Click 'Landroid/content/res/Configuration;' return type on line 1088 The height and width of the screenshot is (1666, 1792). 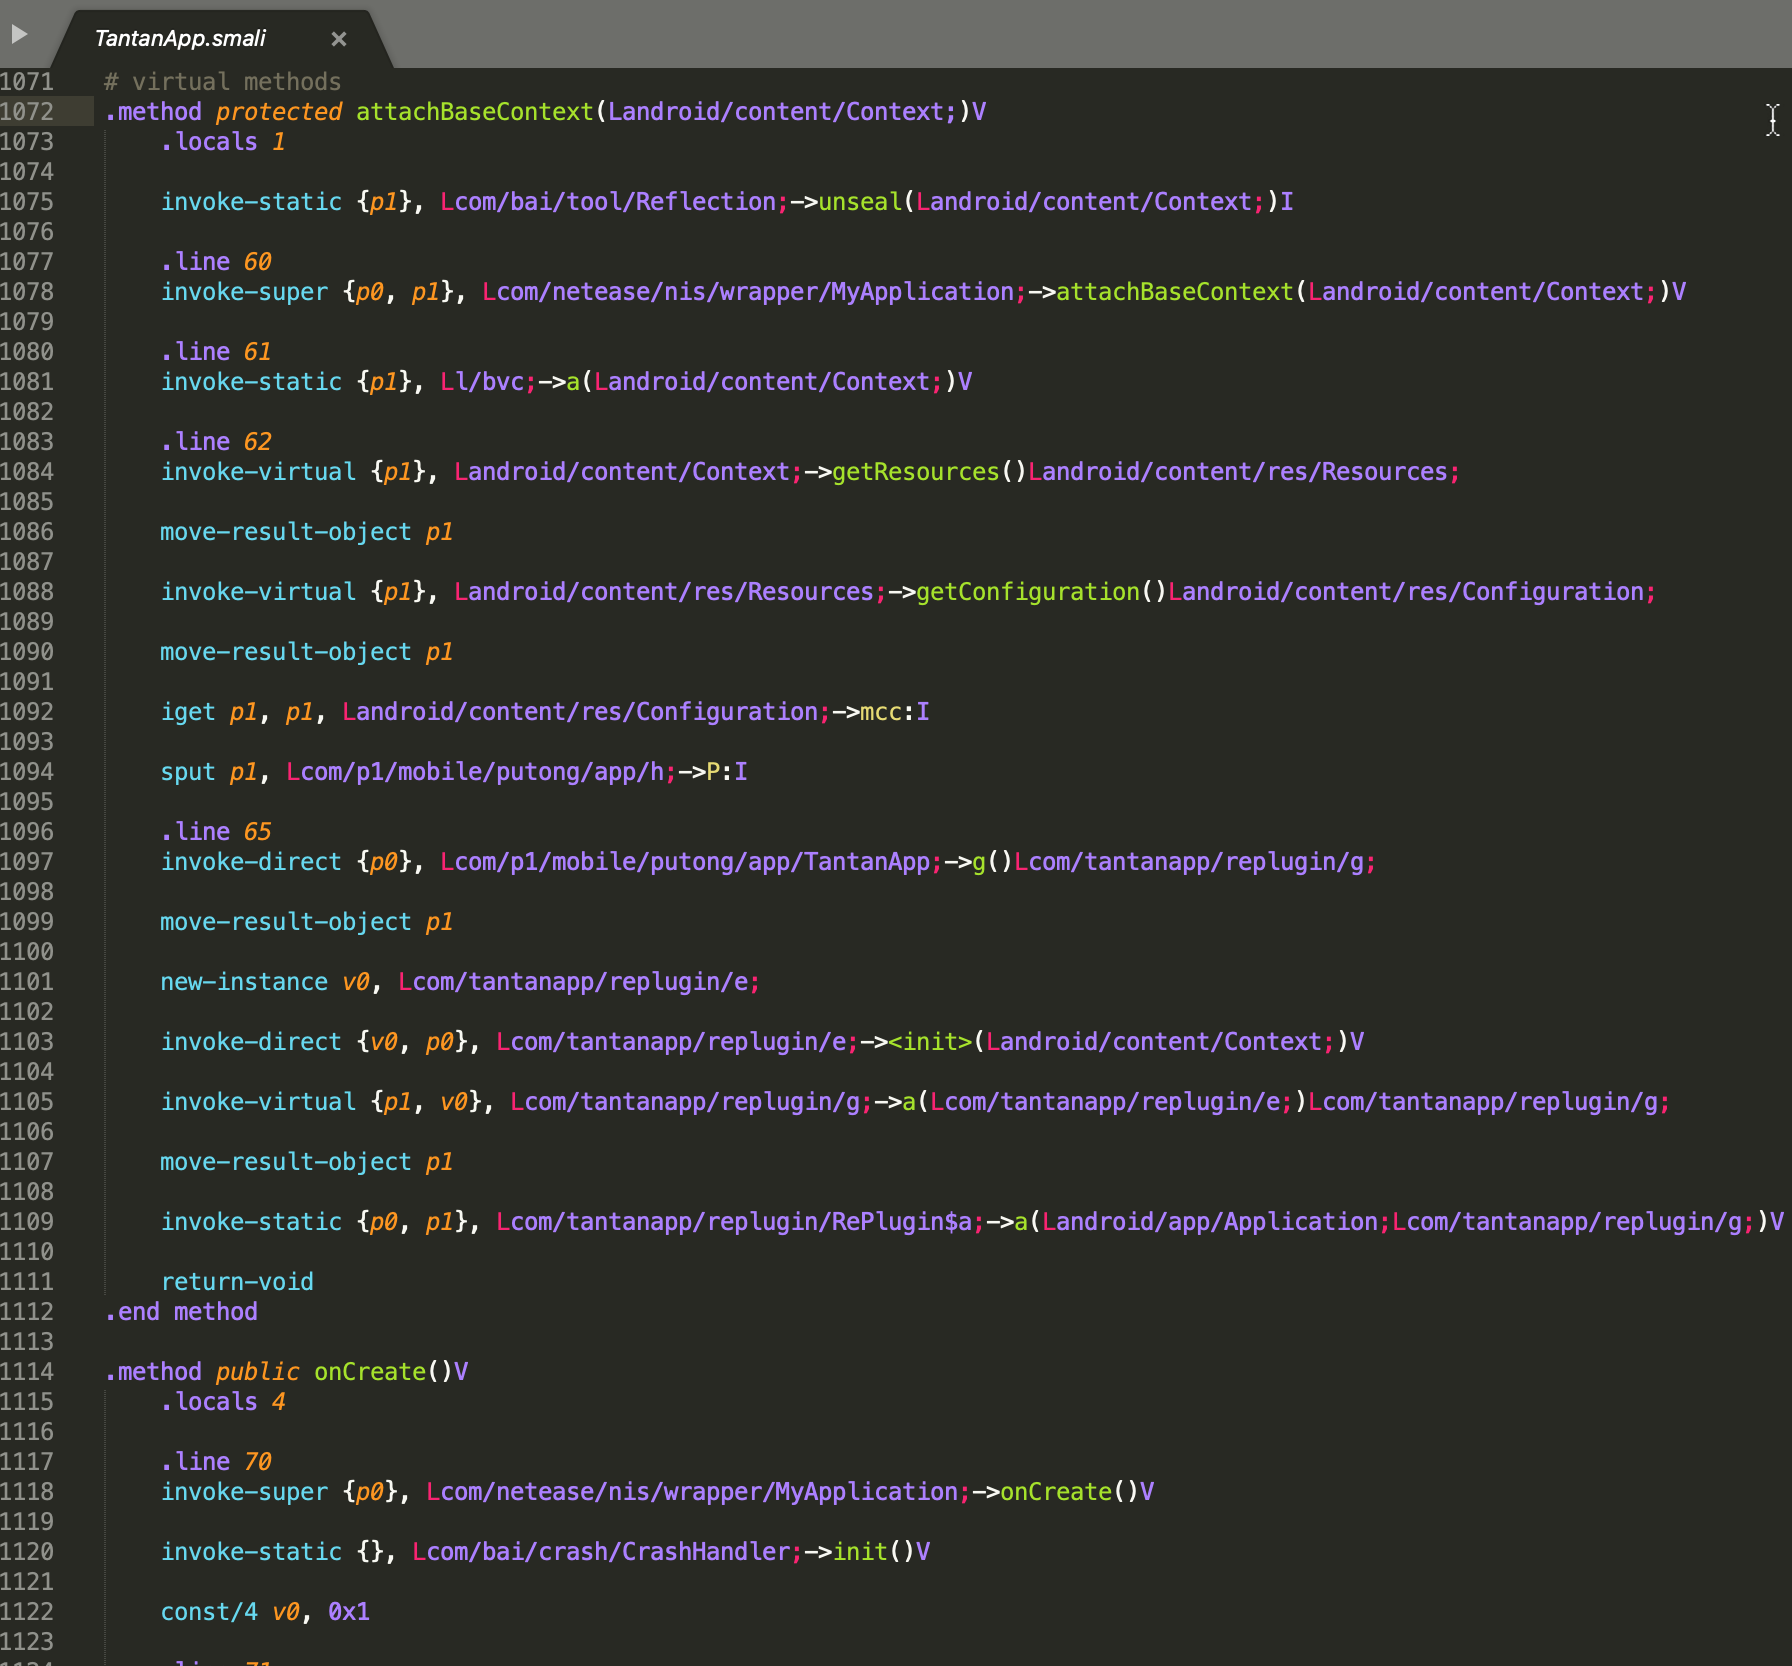tap(1413, 591)
